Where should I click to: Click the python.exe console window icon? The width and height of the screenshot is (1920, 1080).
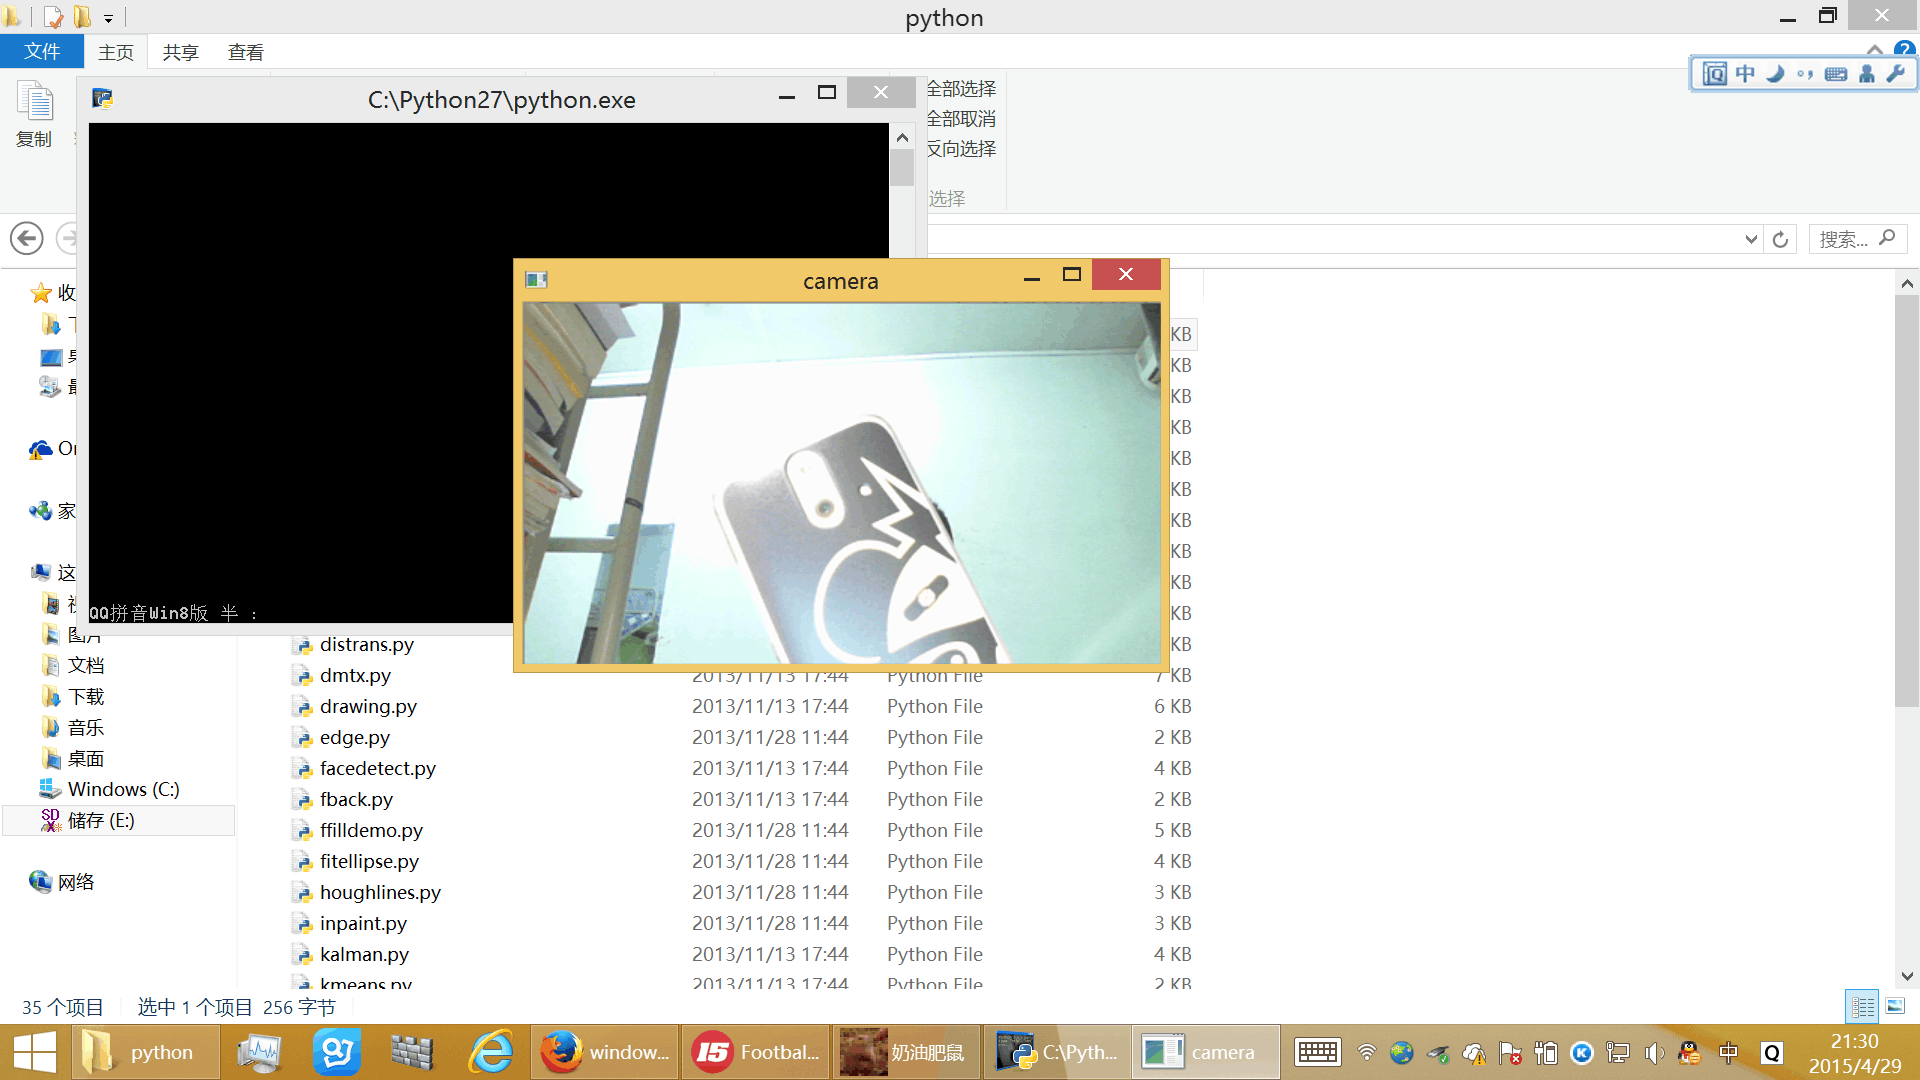click(x=102, y=98)
